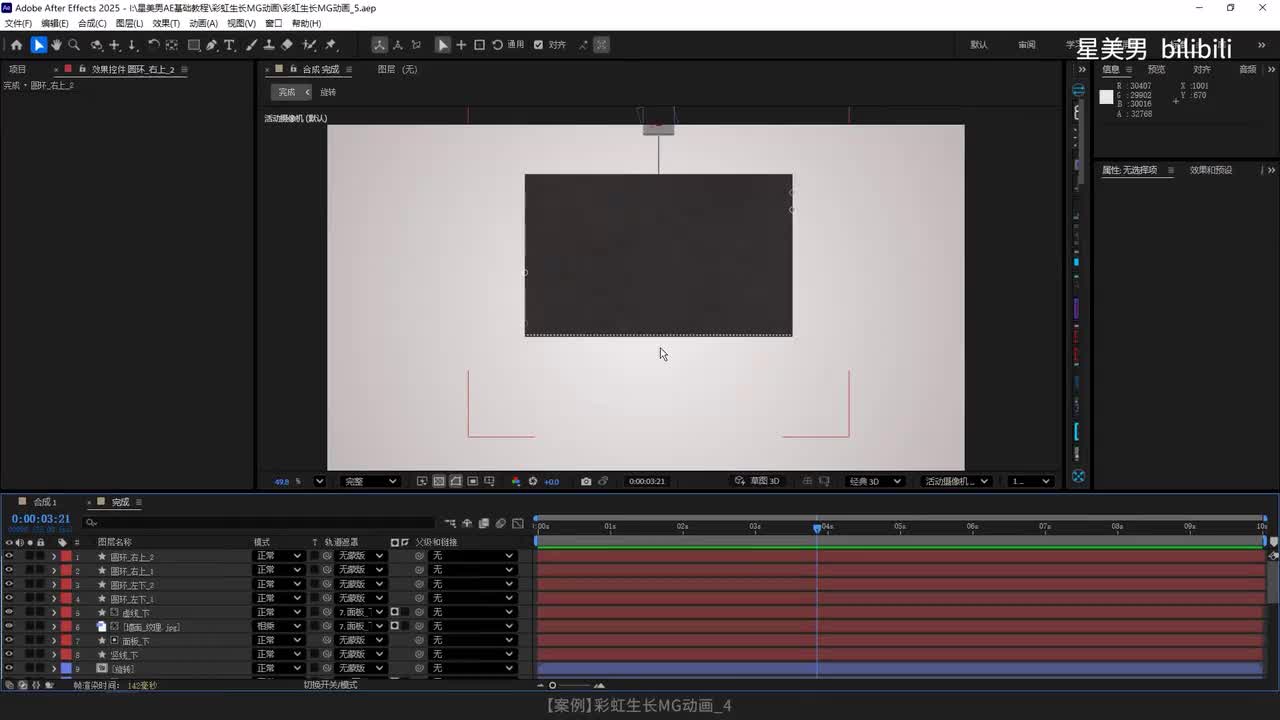Image resolution: width=1280 pixels, height=720 pixels.
Task: Open the 经典 3D renderer dropdown
Action: click(x=874, y=481)
